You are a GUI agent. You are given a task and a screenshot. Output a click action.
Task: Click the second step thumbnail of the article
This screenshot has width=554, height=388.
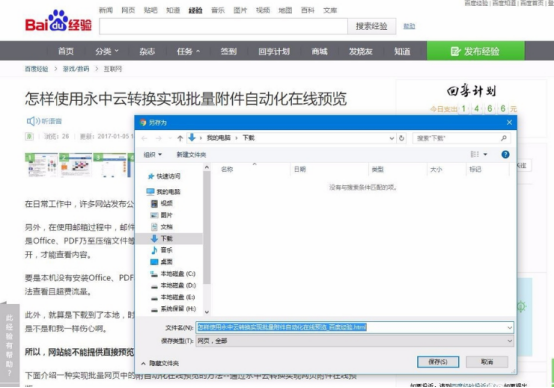click(75, 165)
